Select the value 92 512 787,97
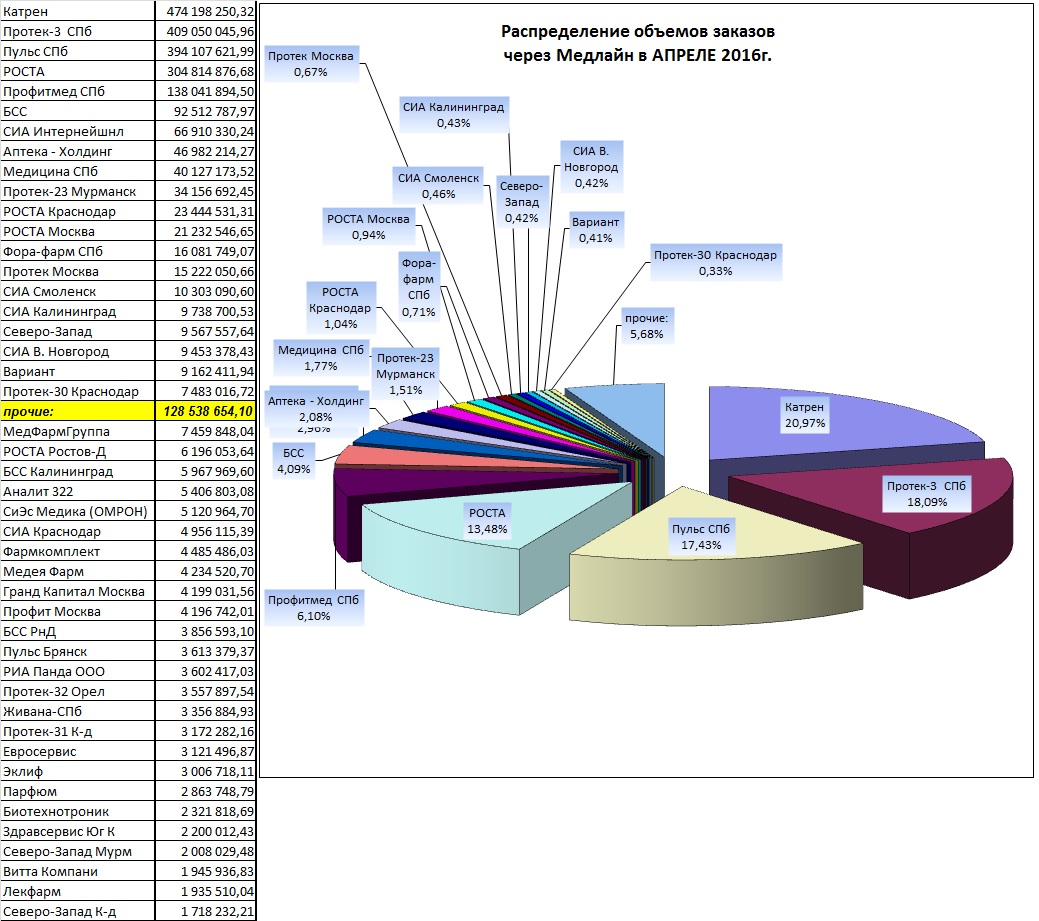 click(205, 111)
